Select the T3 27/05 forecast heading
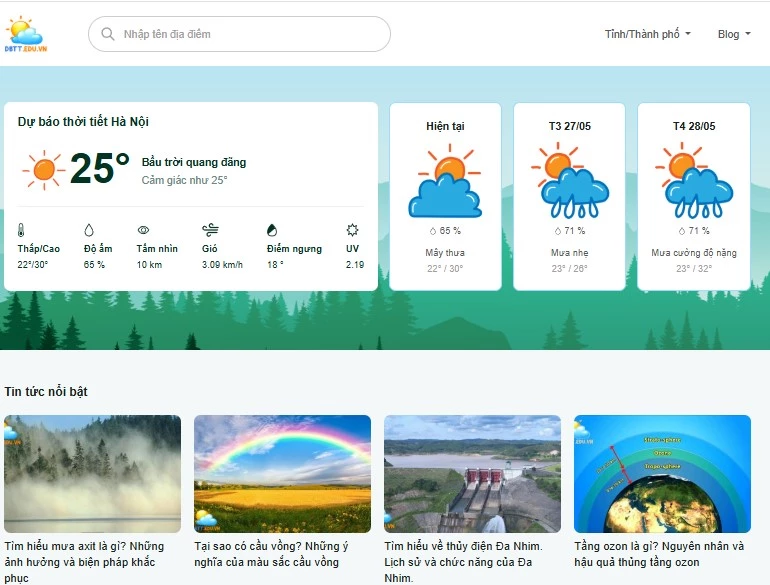770x585 pixels. click(x=570, y=126)
